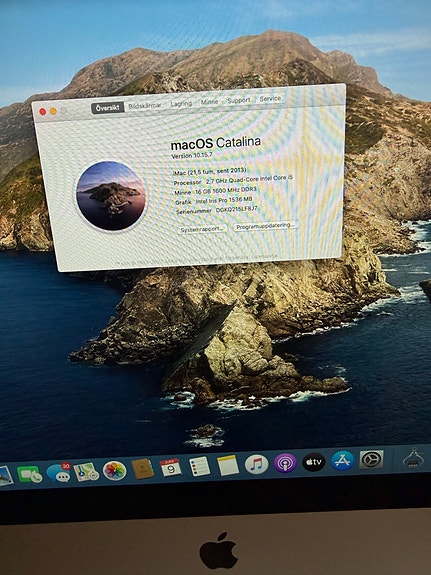Screen dimensions: 431x575
Task: Switch to the Service tab
Action: [x=270, y=98]
